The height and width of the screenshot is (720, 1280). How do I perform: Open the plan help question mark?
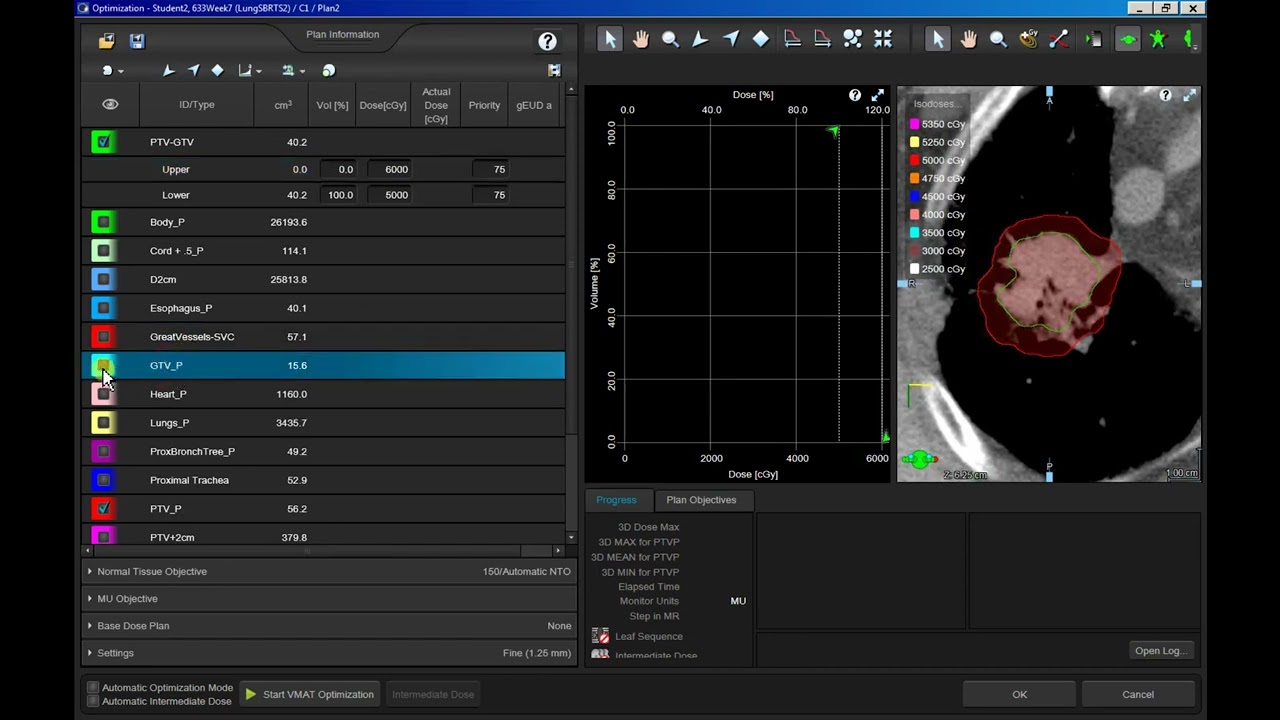(547, 41)
